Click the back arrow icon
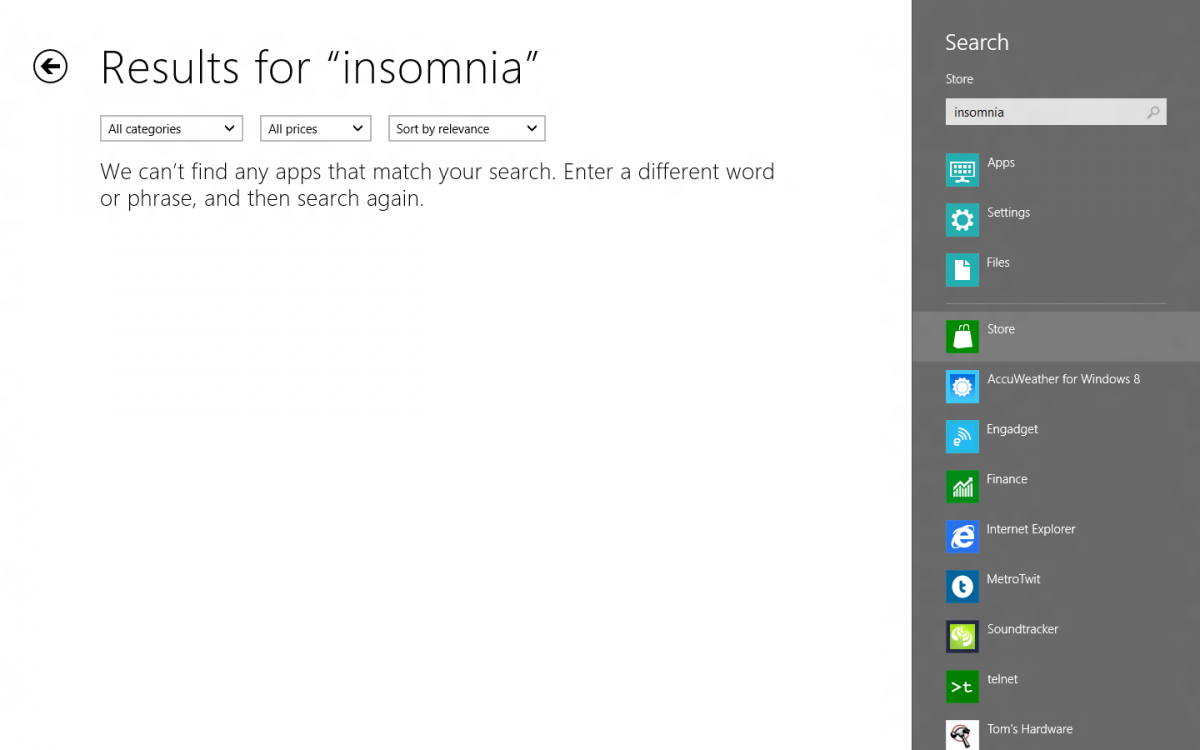 50,67
